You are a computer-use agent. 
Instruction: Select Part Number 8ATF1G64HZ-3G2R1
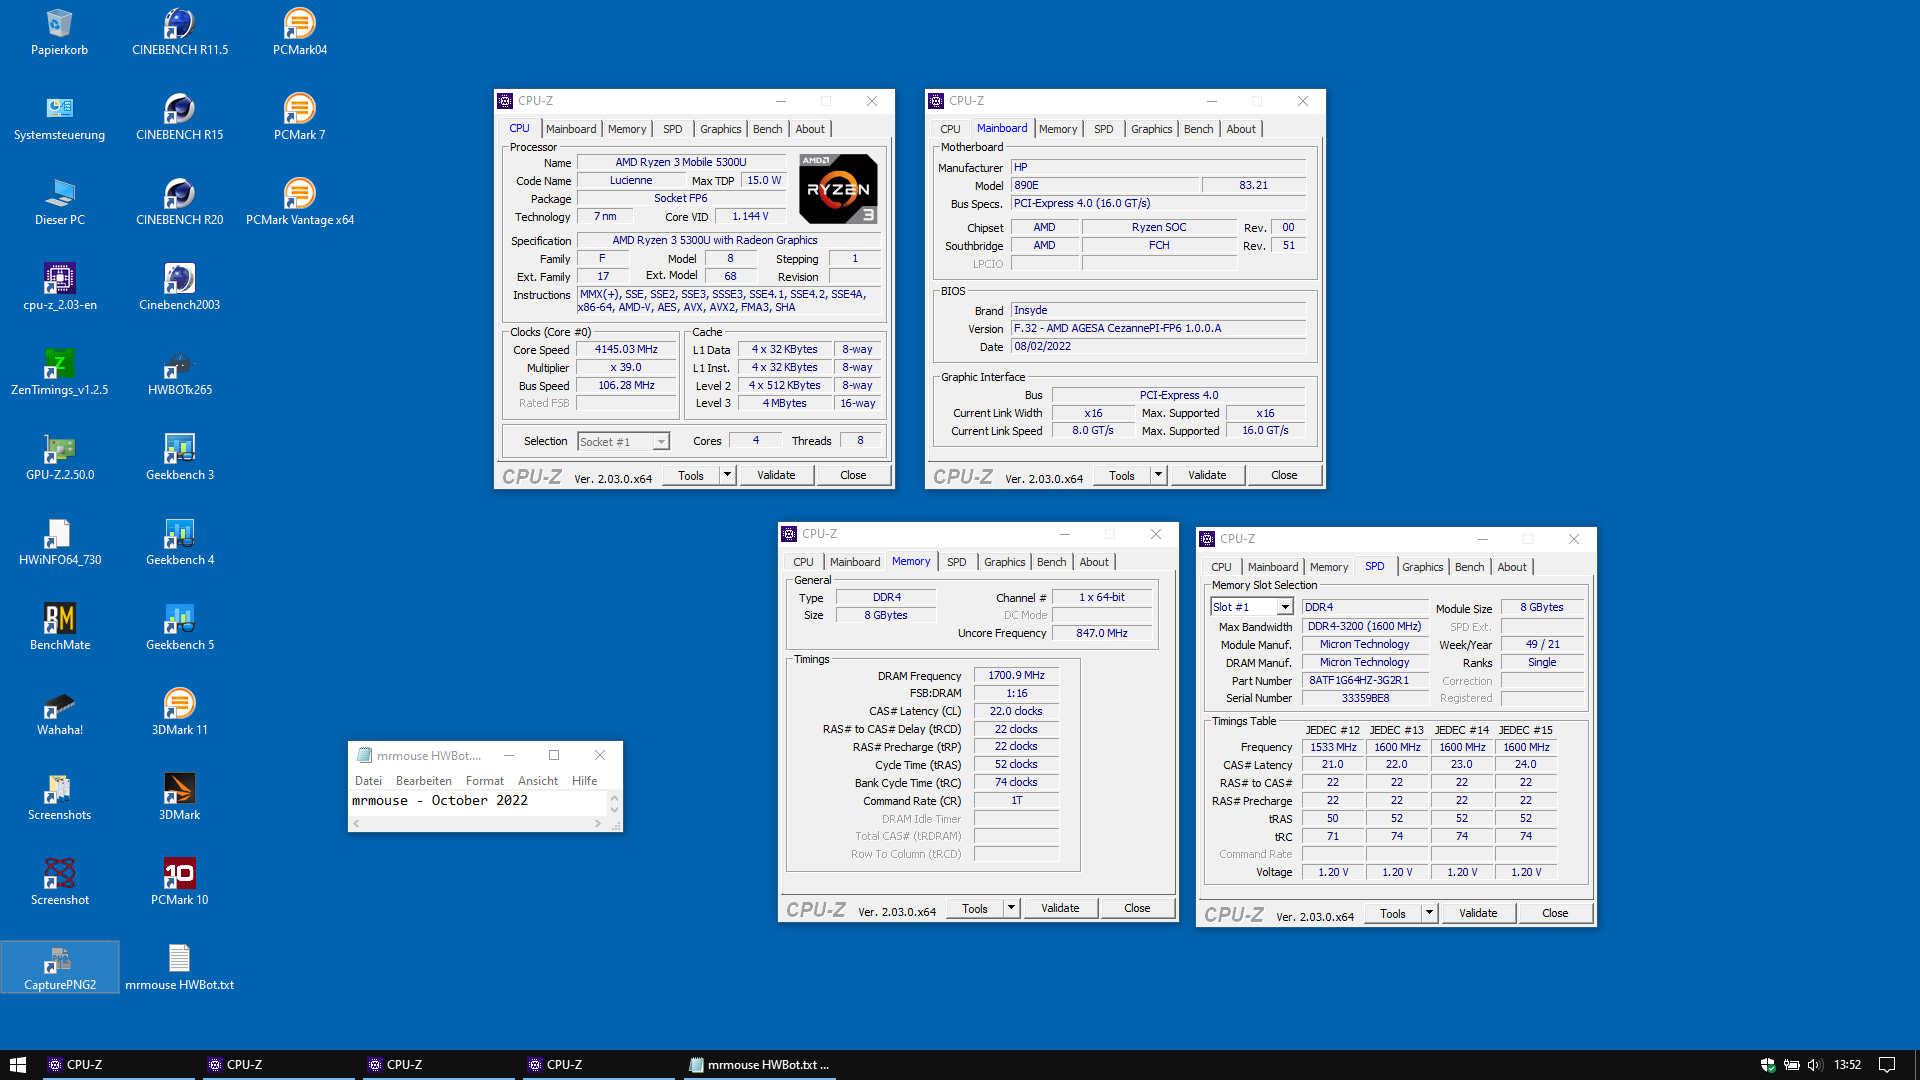pos(1364,680)
